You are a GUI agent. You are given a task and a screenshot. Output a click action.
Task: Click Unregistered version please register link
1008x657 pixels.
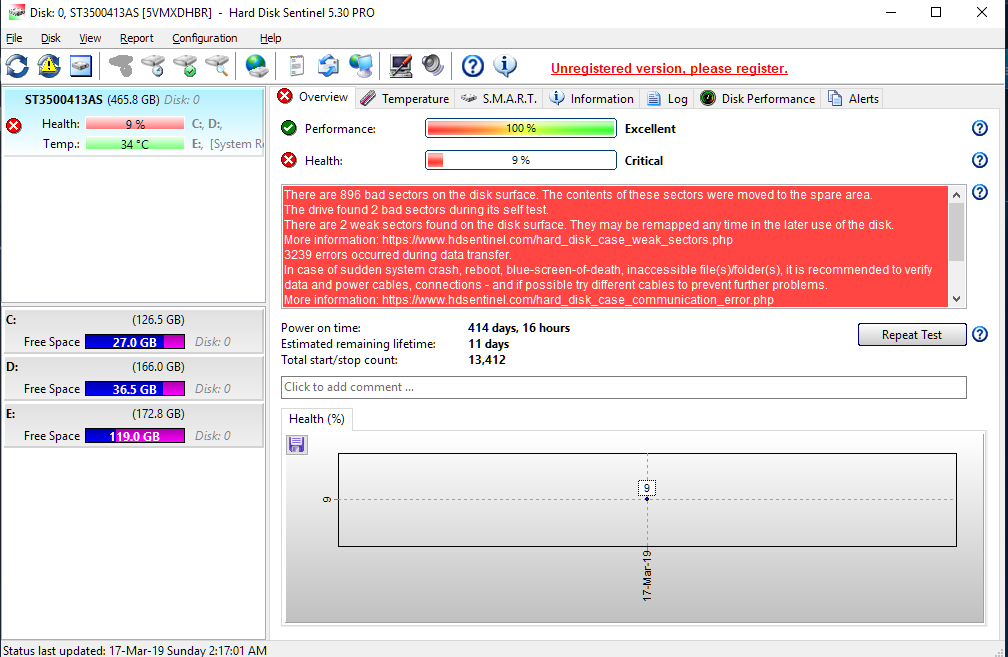[x=669, y=68]
